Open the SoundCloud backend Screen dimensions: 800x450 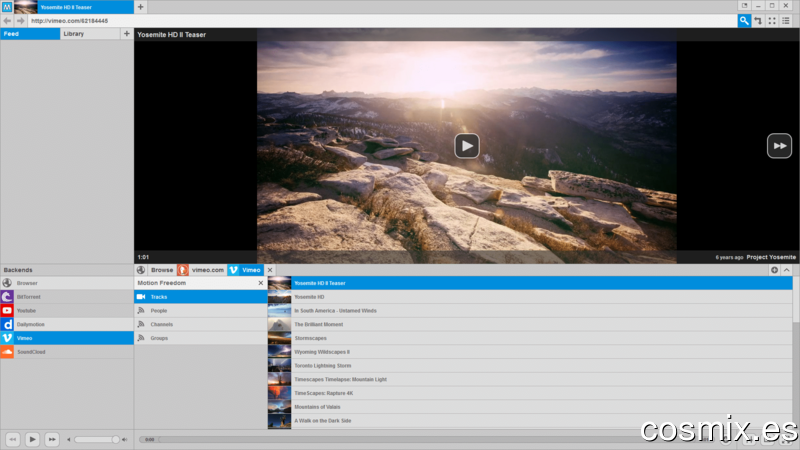(x=67, y=352)
